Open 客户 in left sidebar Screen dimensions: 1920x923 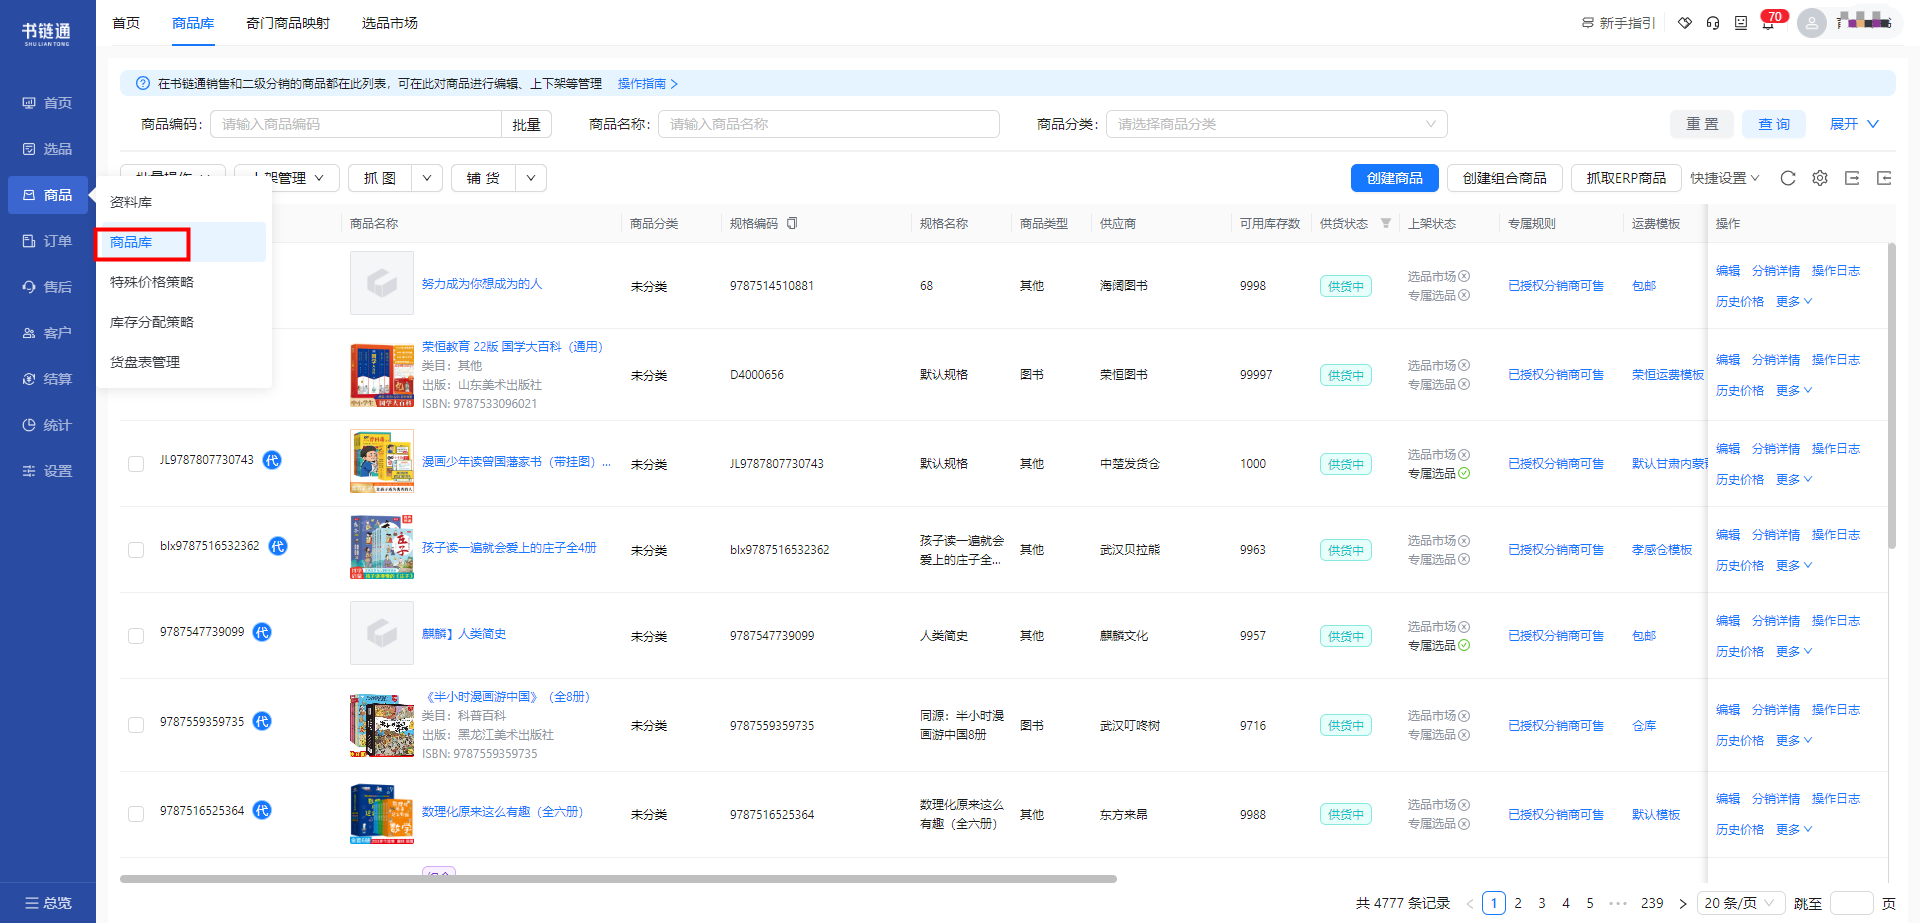(48, 333)
